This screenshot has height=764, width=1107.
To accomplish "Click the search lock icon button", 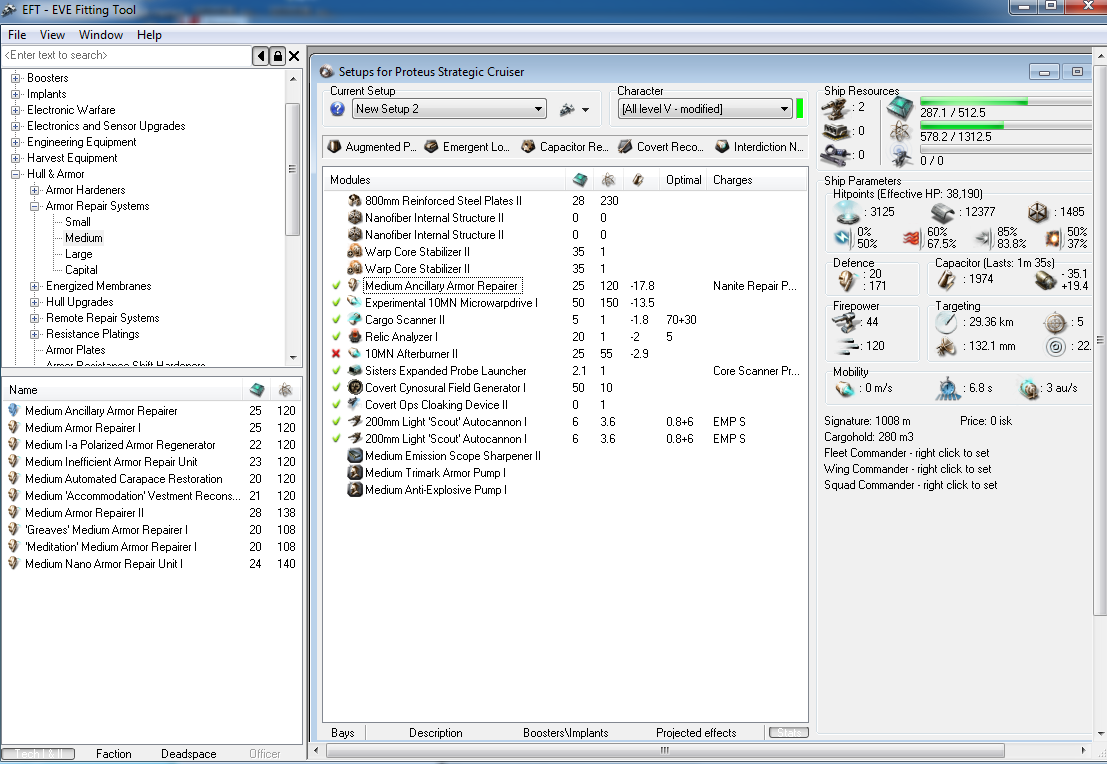I will pyautogui.click(x=277, y=56).
